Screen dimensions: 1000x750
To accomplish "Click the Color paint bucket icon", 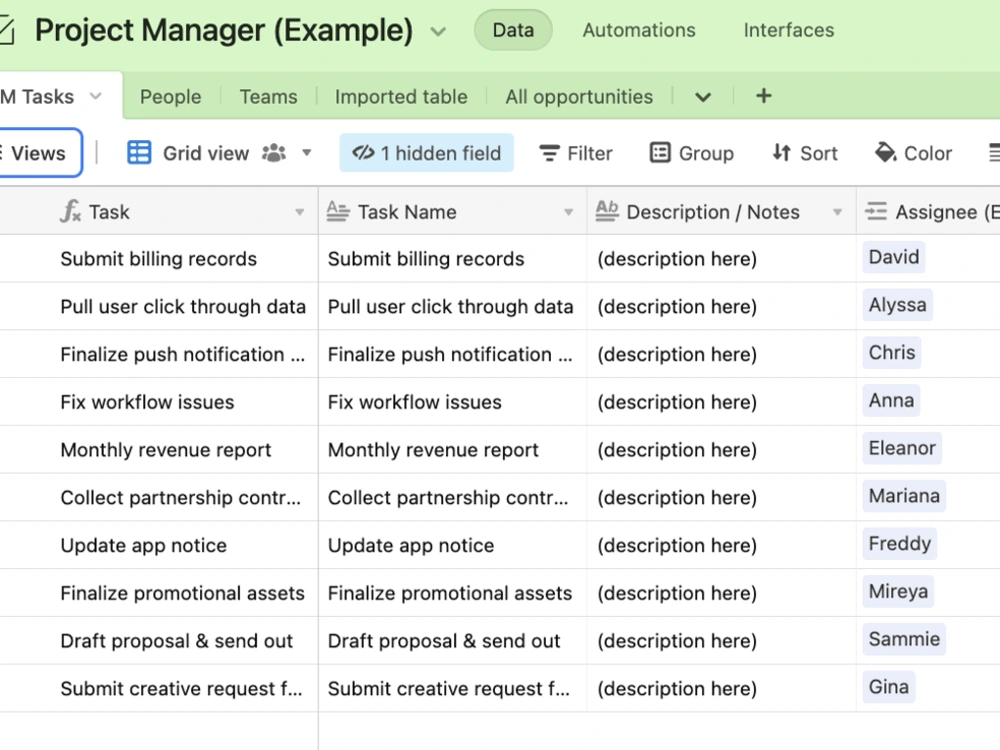I will tap(885, 152).
